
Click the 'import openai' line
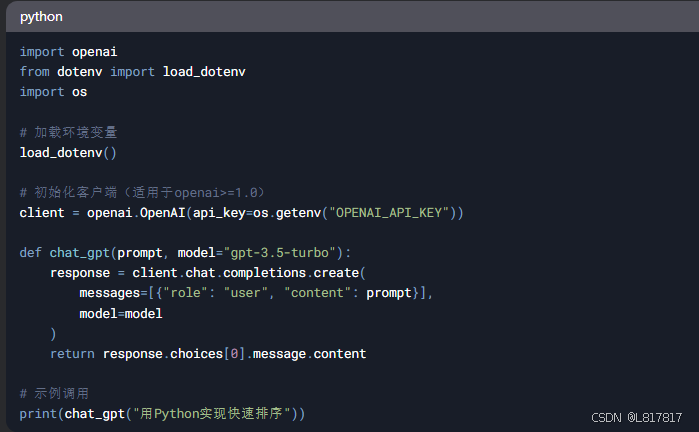(68, 52)
